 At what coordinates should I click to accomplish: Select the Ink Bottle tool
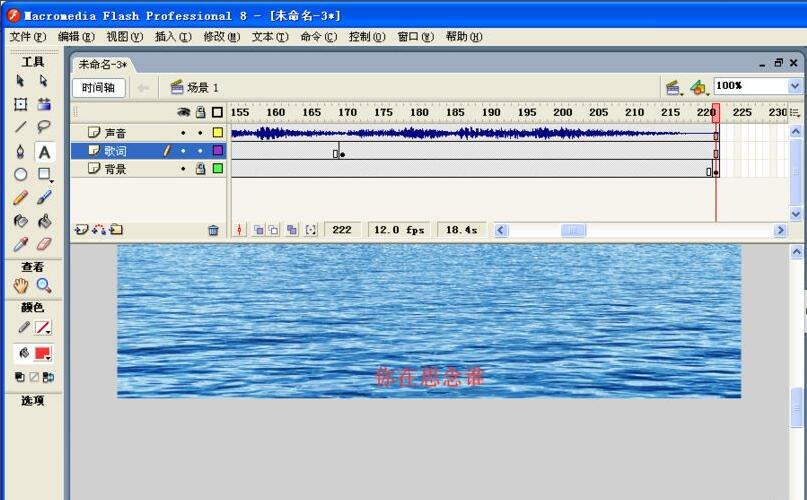(20, 220)
